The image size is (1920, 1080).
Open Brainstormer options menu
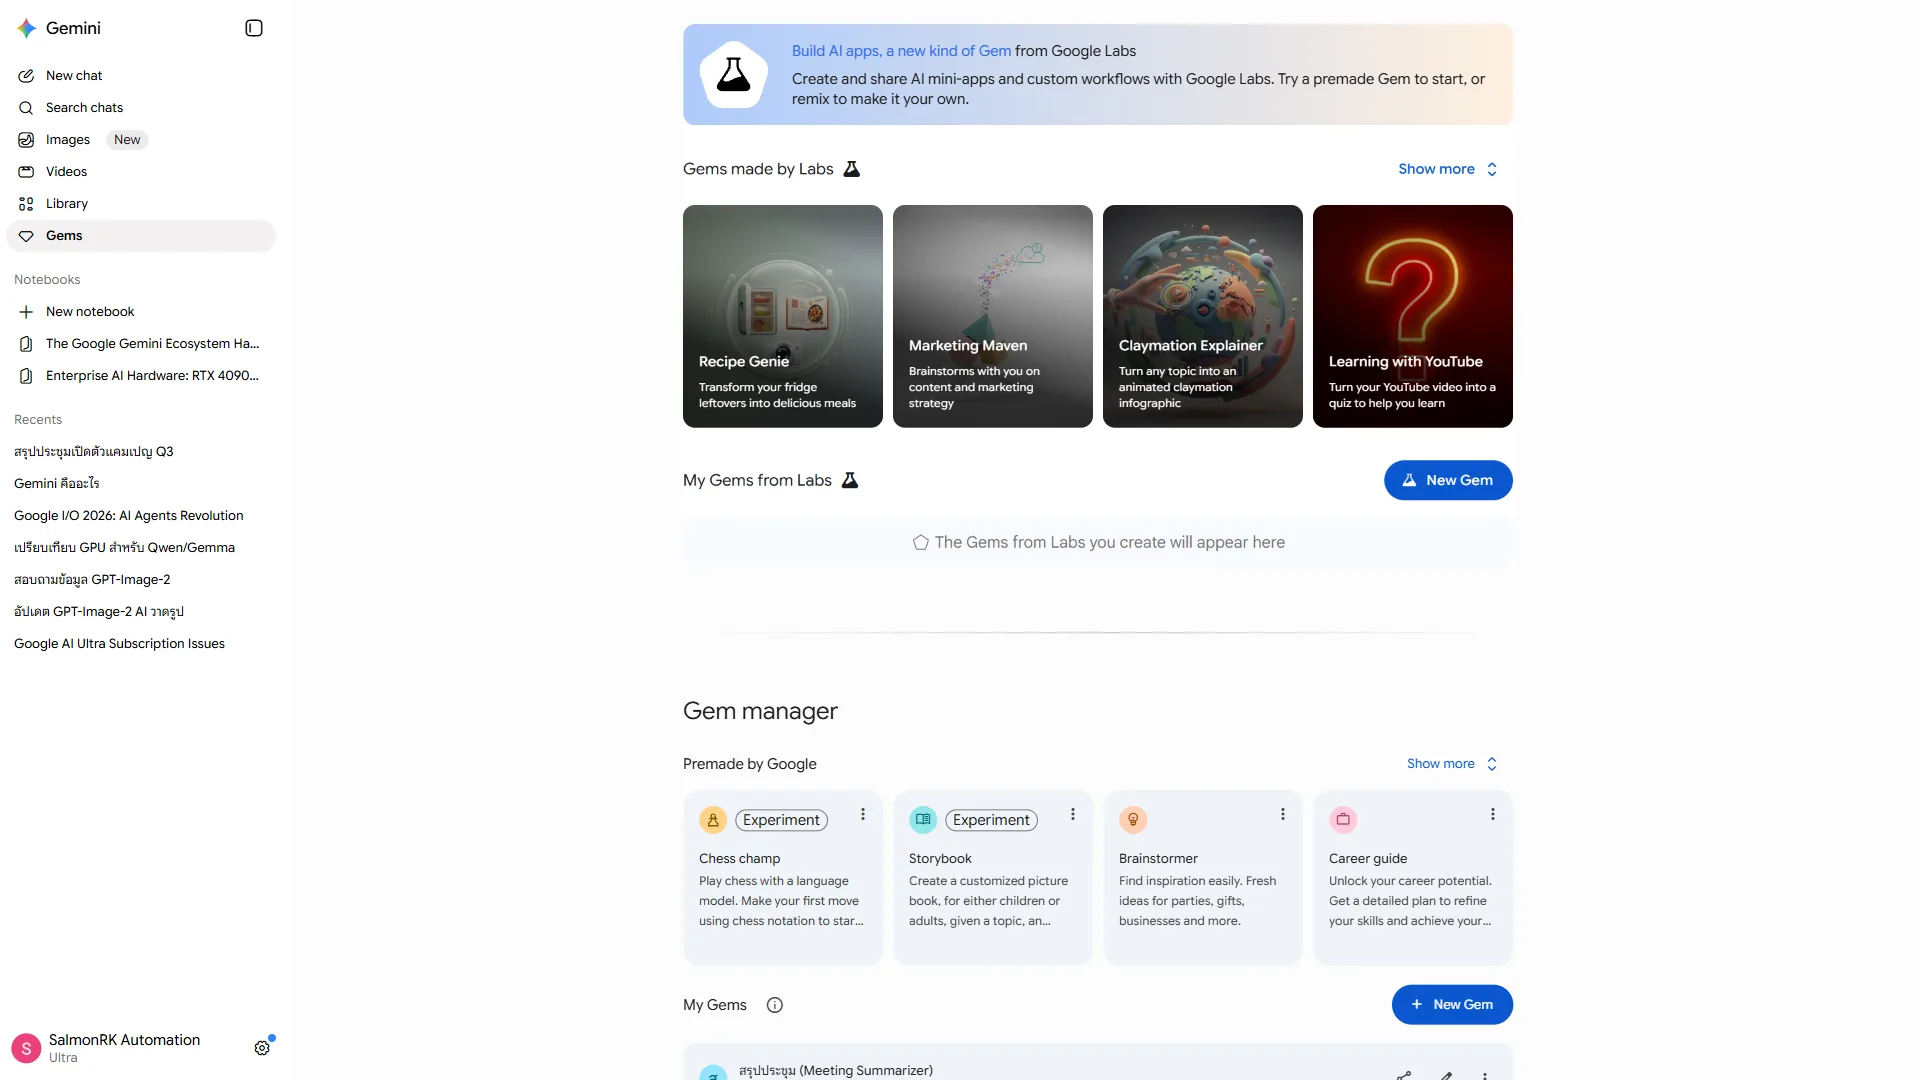coord(1283,815)
